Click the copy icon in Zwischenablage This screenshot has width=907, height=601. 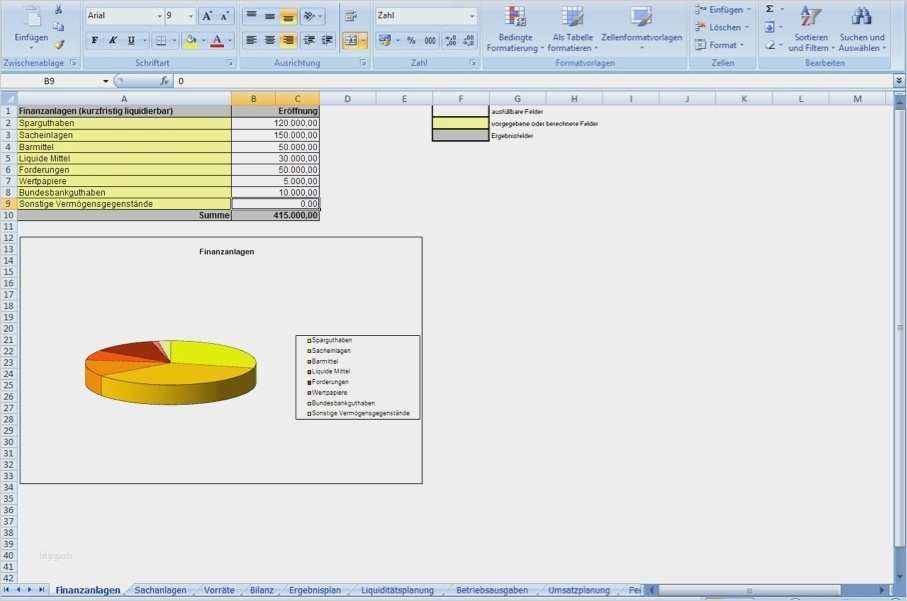coord(58,27)
